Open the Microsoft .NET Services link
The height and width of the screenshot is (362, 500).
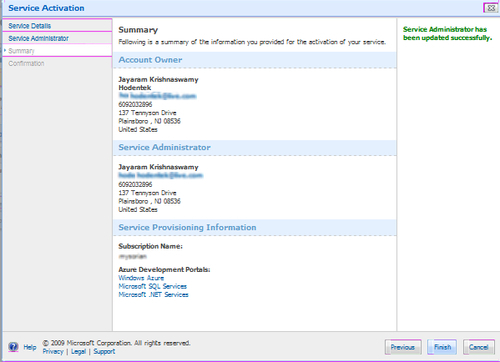153,295
